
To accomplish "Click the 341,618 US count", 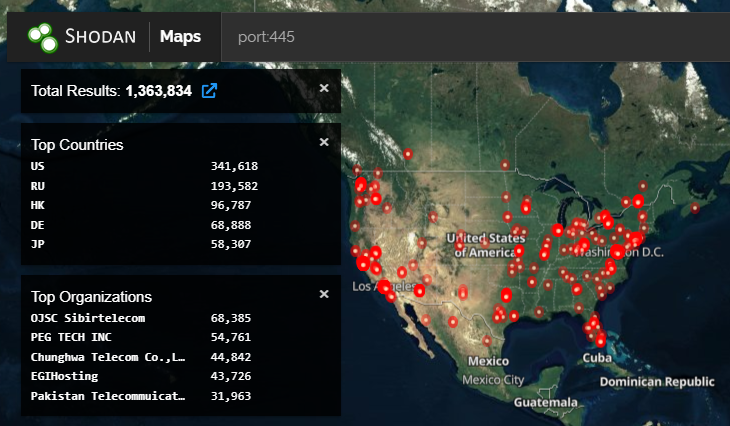I will point(234,166).
